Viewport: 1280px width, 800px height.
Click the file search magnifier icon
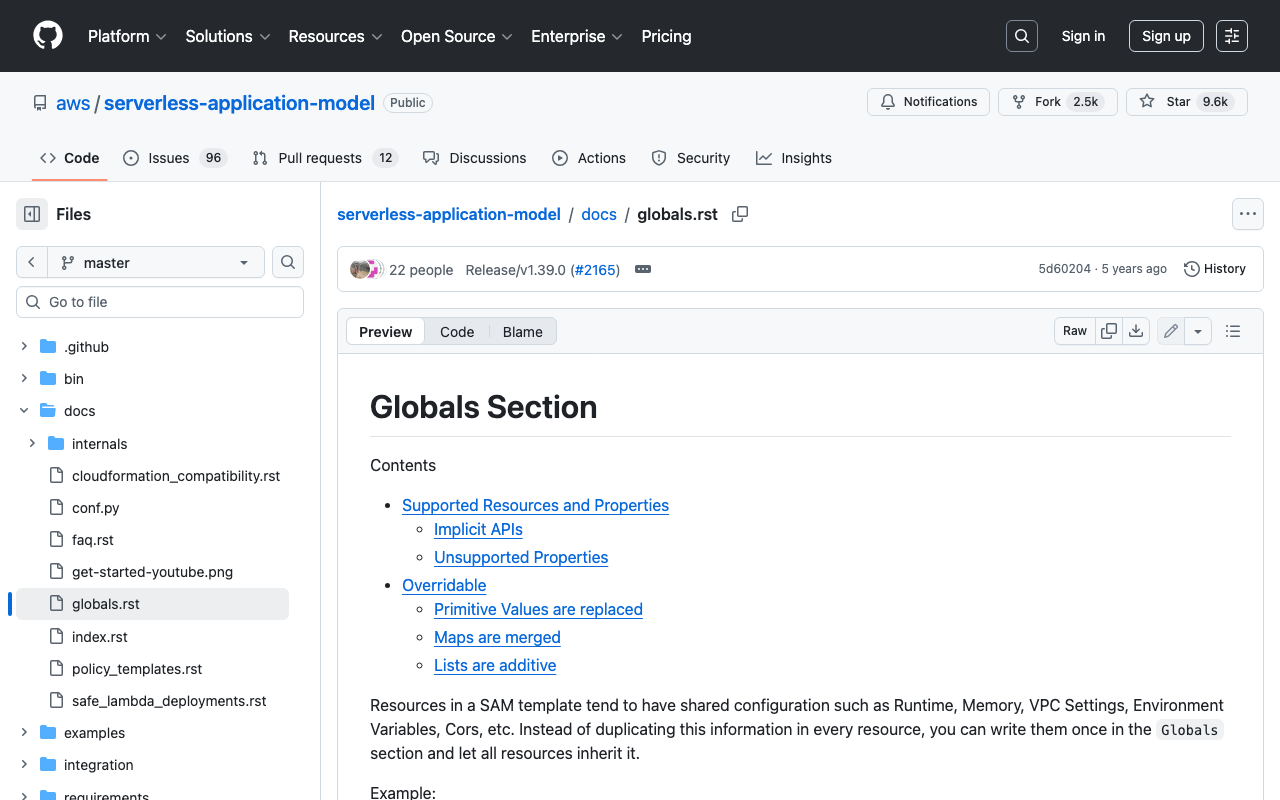coord(288,262)
